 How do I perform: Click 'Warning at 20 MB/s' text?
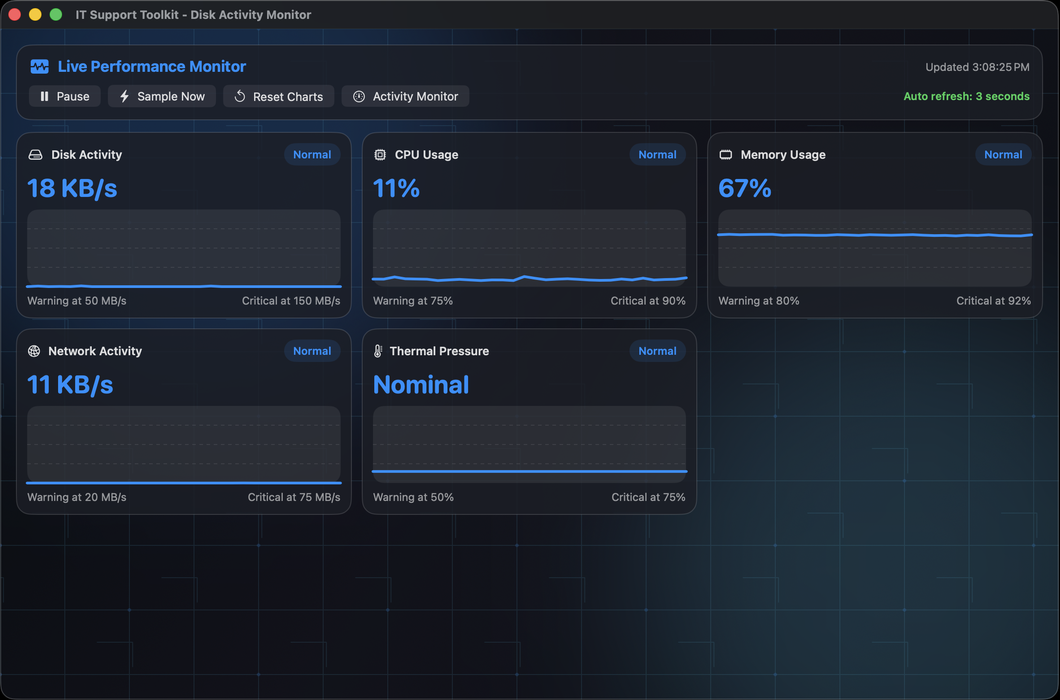pyautogui.click(x=76, y=497)
